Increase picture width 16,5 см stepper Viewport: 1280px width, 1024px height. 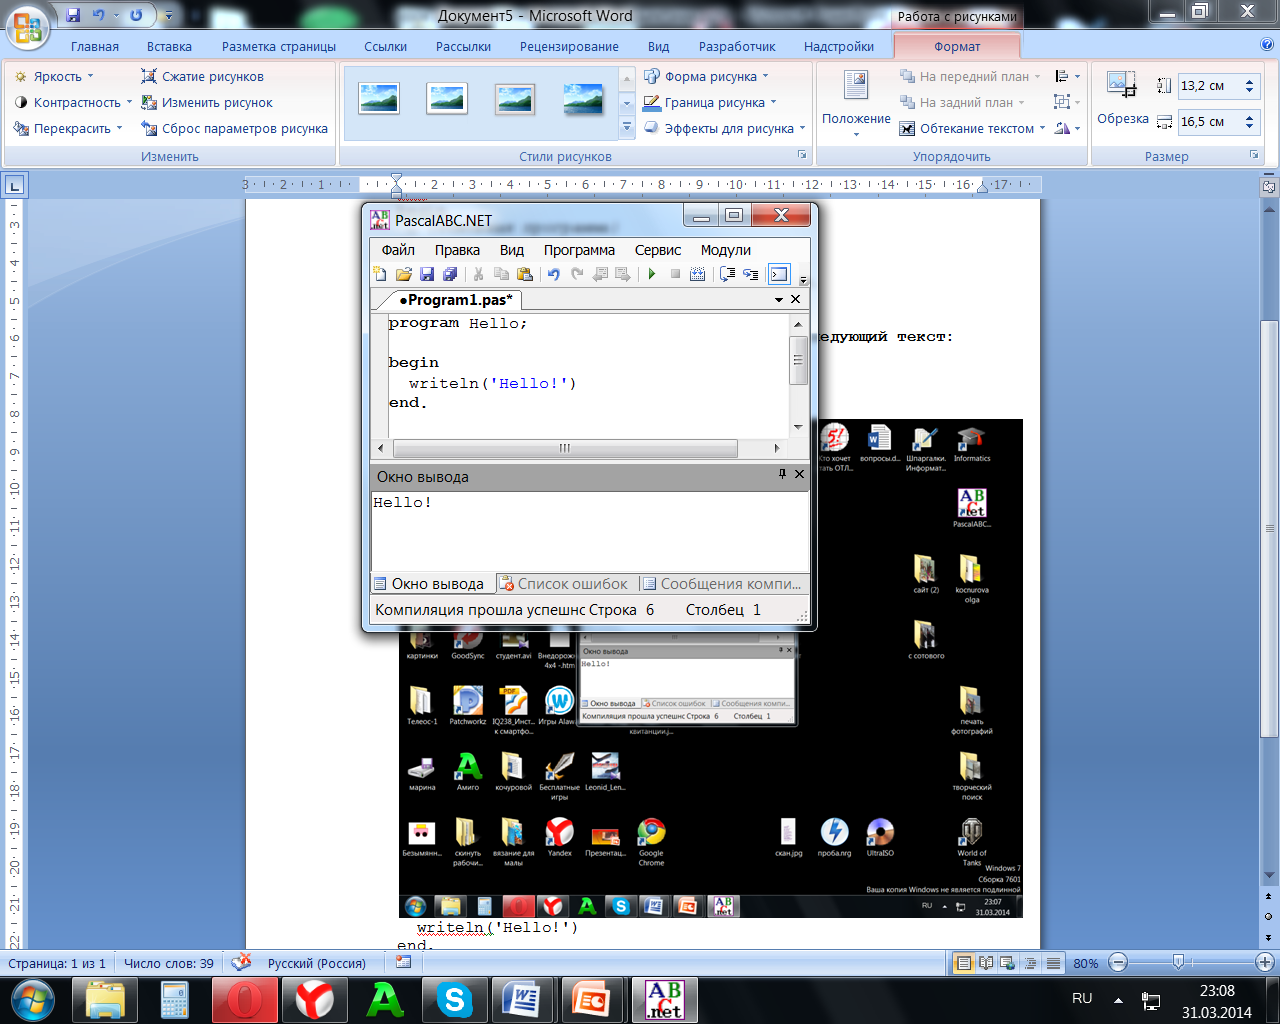click(1249, 117)
